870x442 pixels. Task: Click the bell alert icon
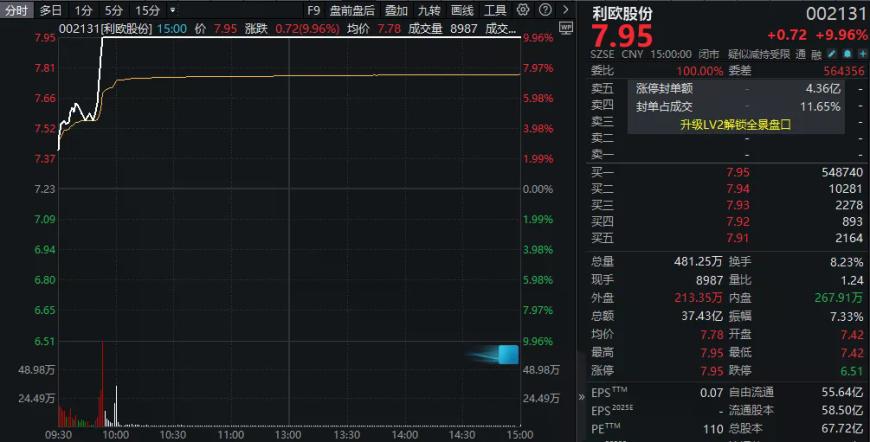(847, 54)
